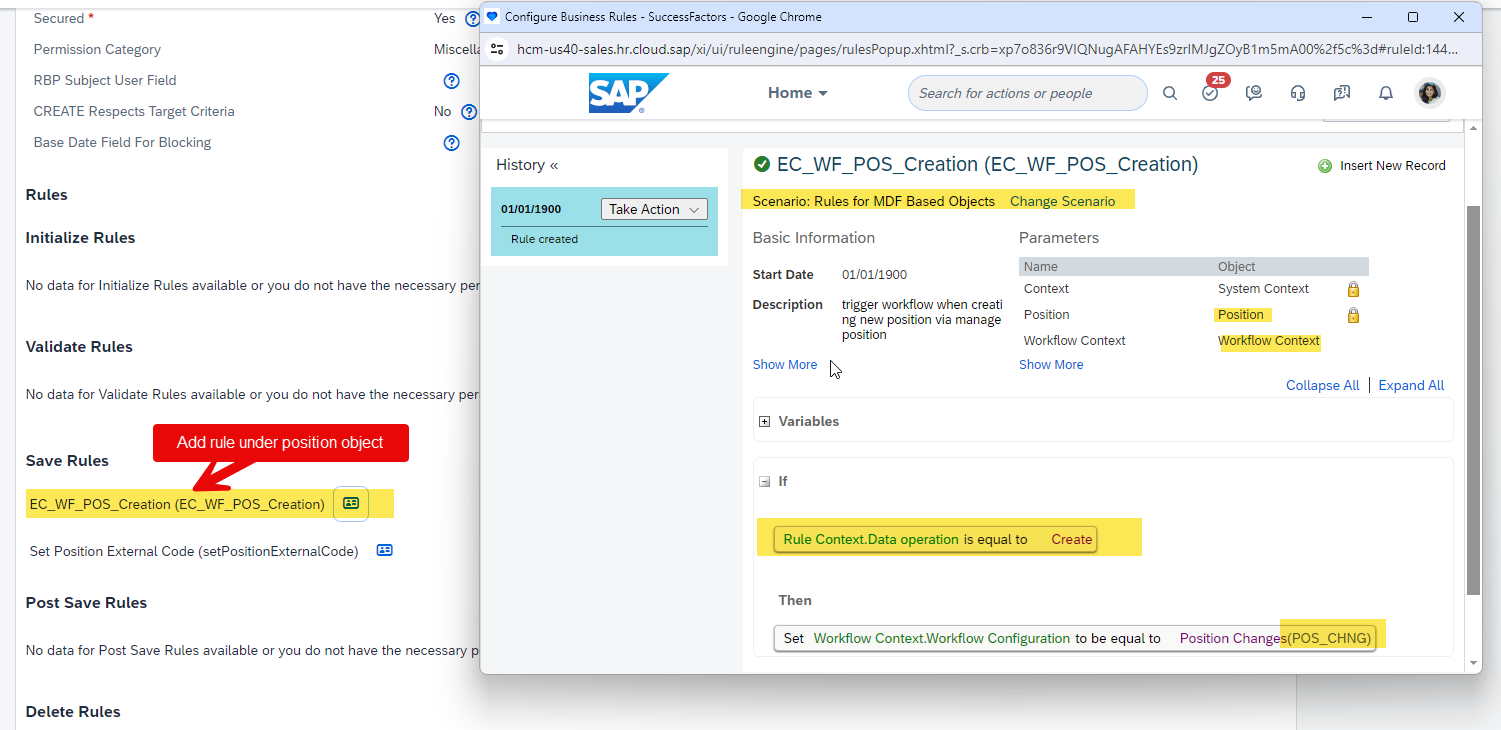1501x730 pixels.
Task: Click the Set Workflow Configuration action row
Action: [1075, 638]
